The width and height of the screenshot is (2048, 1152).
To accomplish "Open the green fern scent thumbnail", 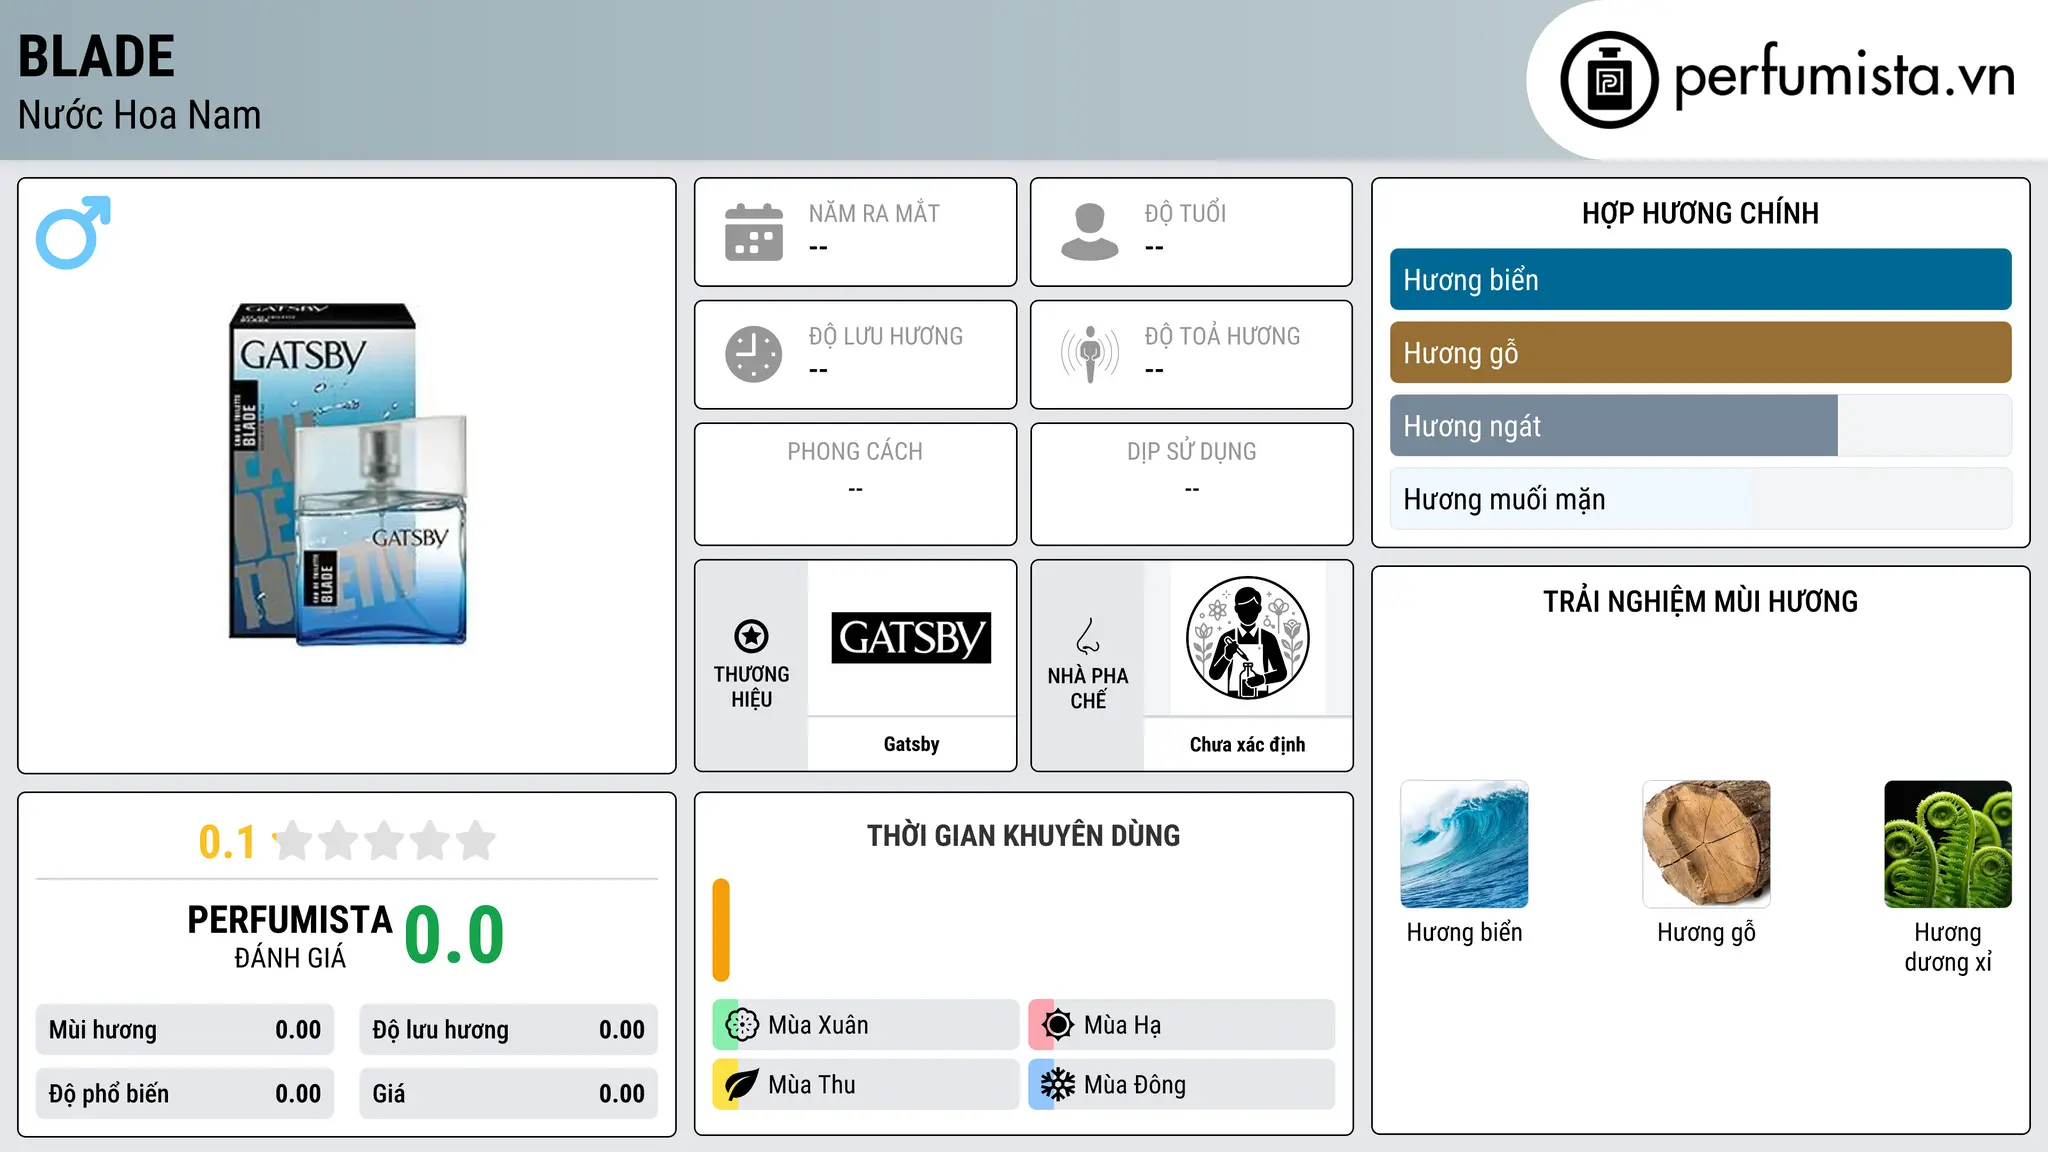I will point(1948,844).
